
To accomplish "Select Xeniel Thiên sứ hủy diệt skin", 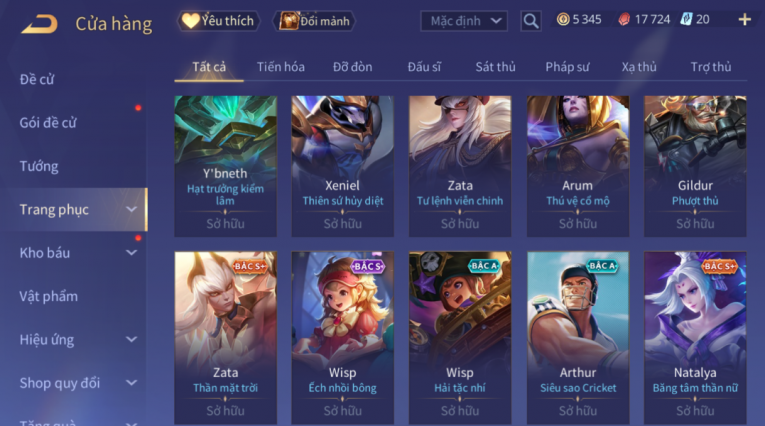I will (342, 166).
